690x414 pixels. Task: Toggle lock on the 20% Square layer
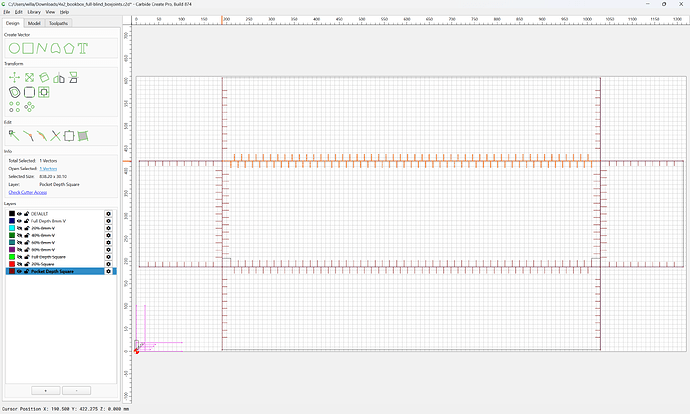[x=26, y=264]
